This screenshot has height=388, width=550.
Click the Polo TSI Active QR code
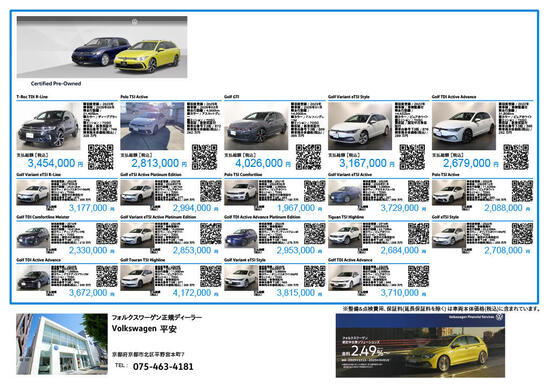pos(204,157)
